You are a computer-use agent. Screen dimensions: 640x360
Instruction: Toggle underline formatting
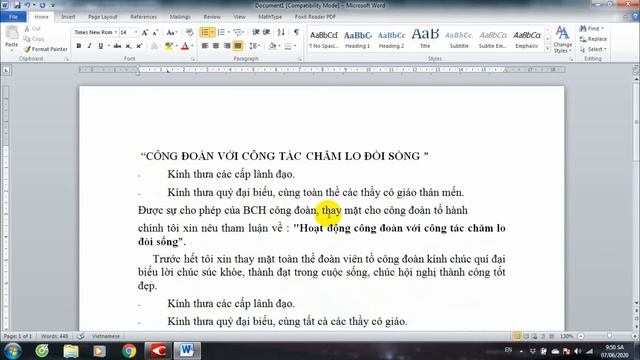coord(100,46)
